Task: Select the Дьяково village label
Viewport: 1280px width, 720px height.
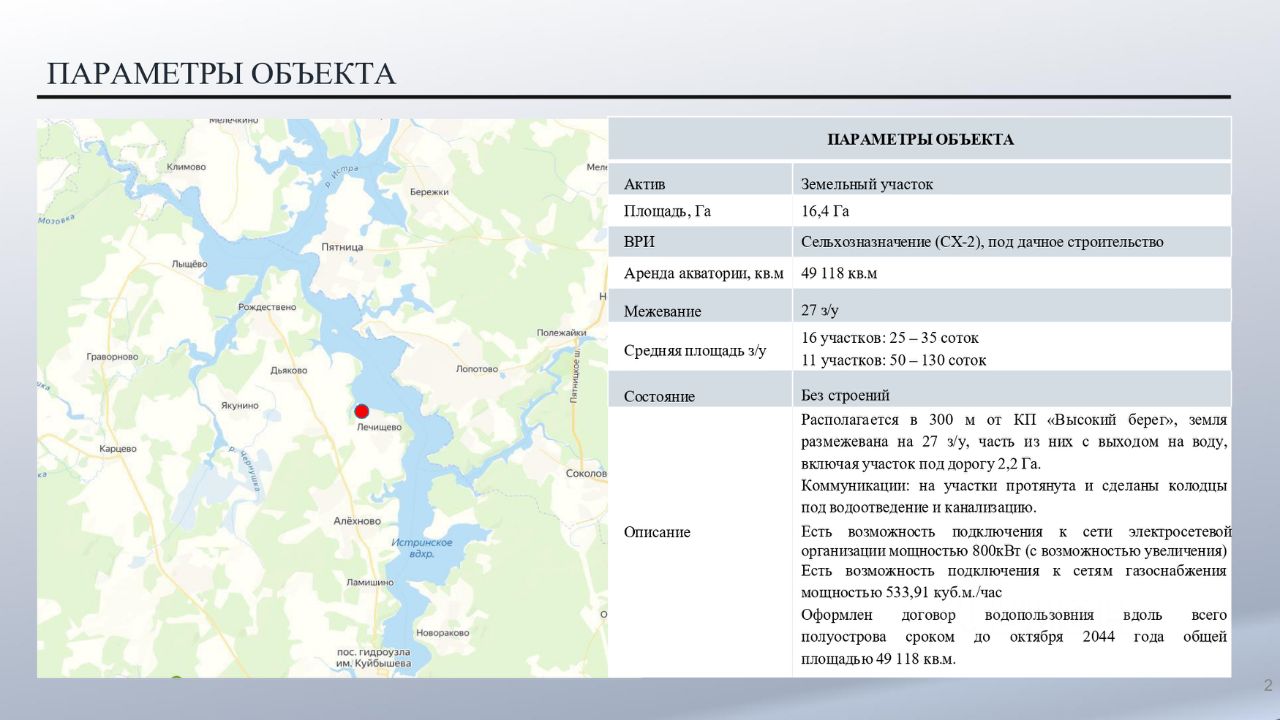Action: tap(289, 371)
